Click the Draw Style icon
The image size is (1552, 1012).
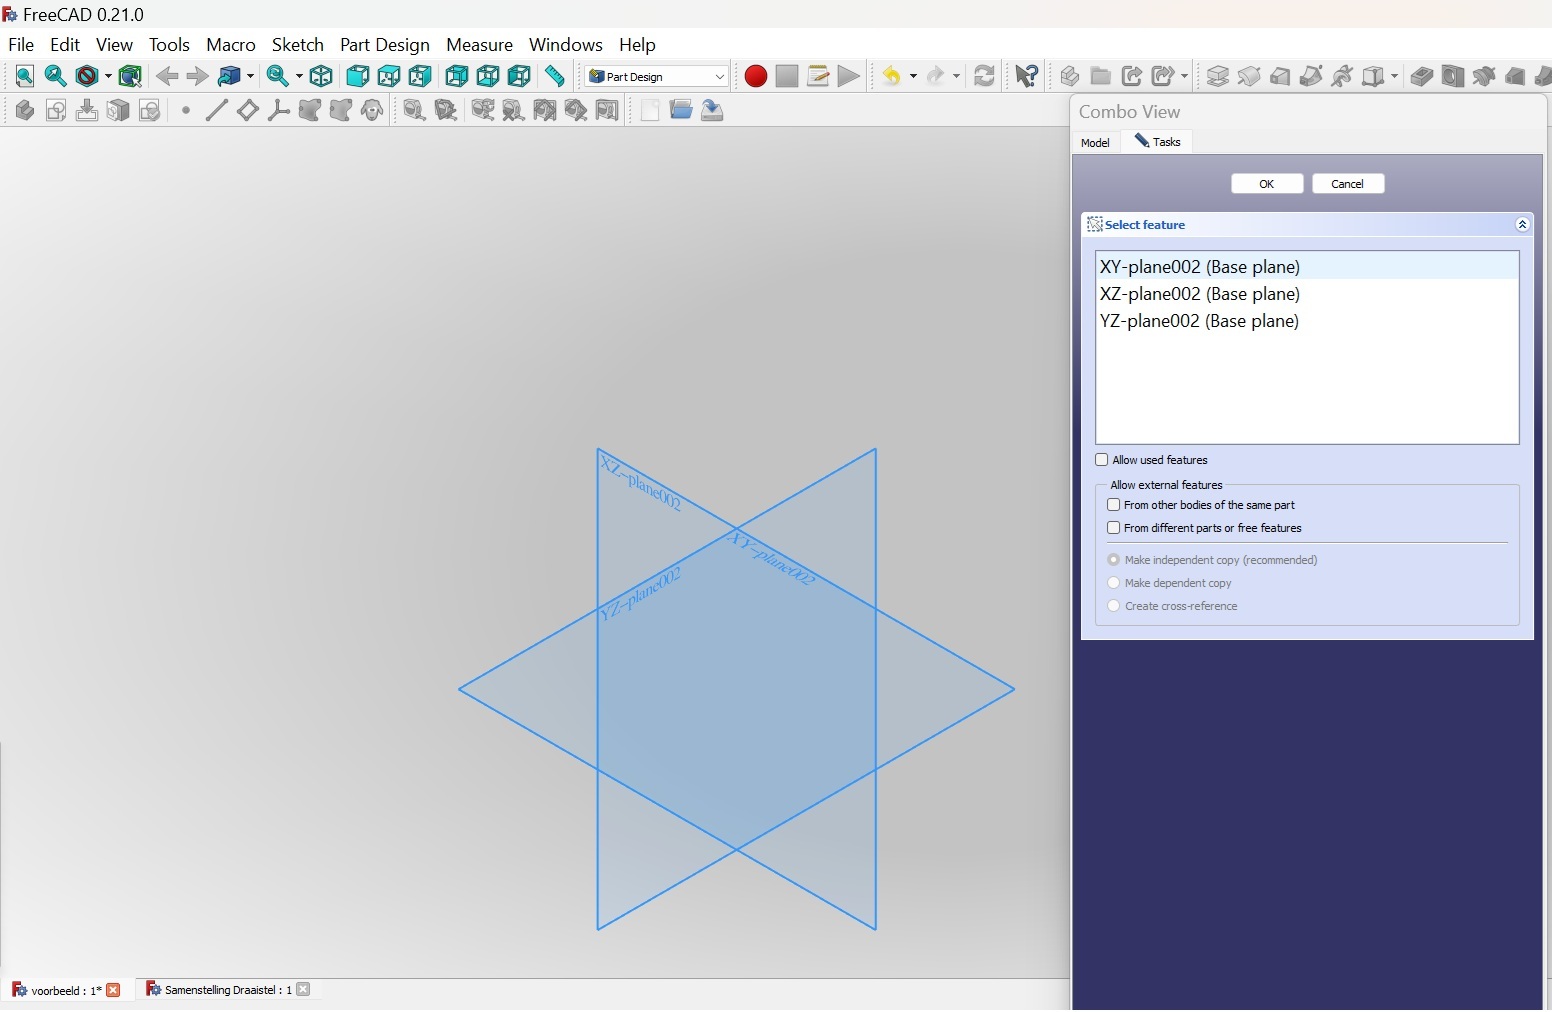(88, 76)
